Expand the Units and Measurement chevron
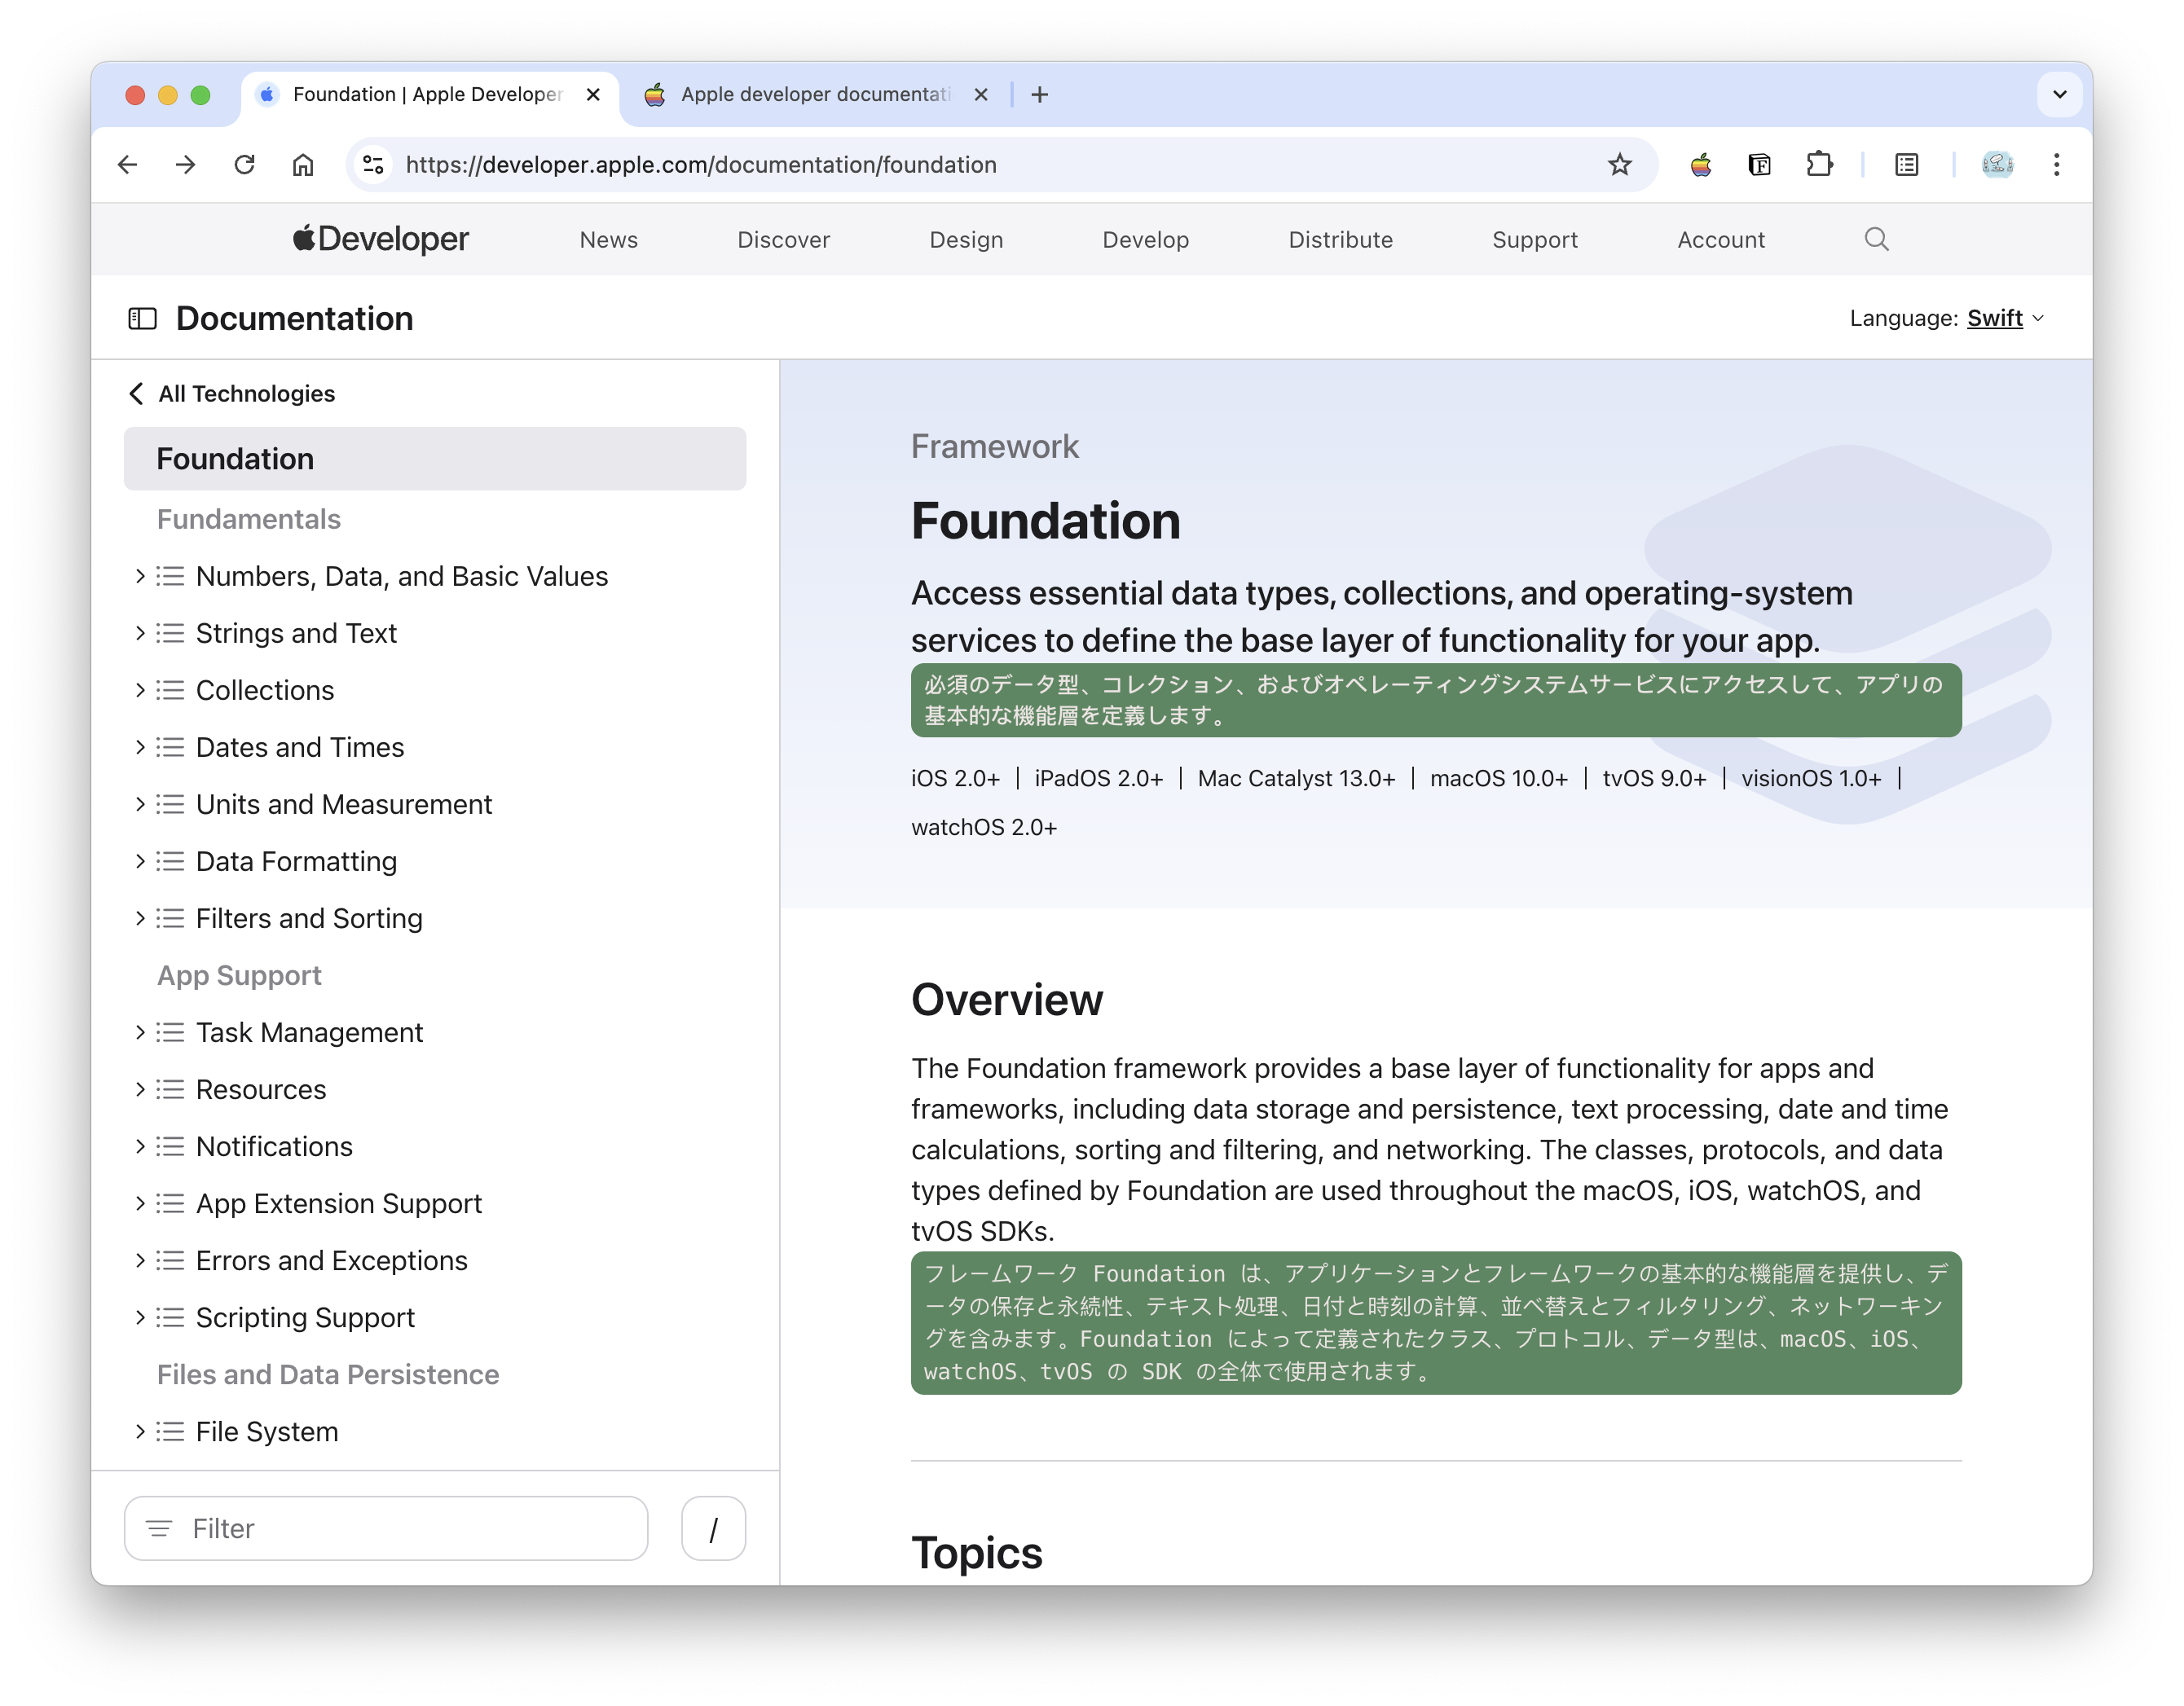 pos(140,804)
